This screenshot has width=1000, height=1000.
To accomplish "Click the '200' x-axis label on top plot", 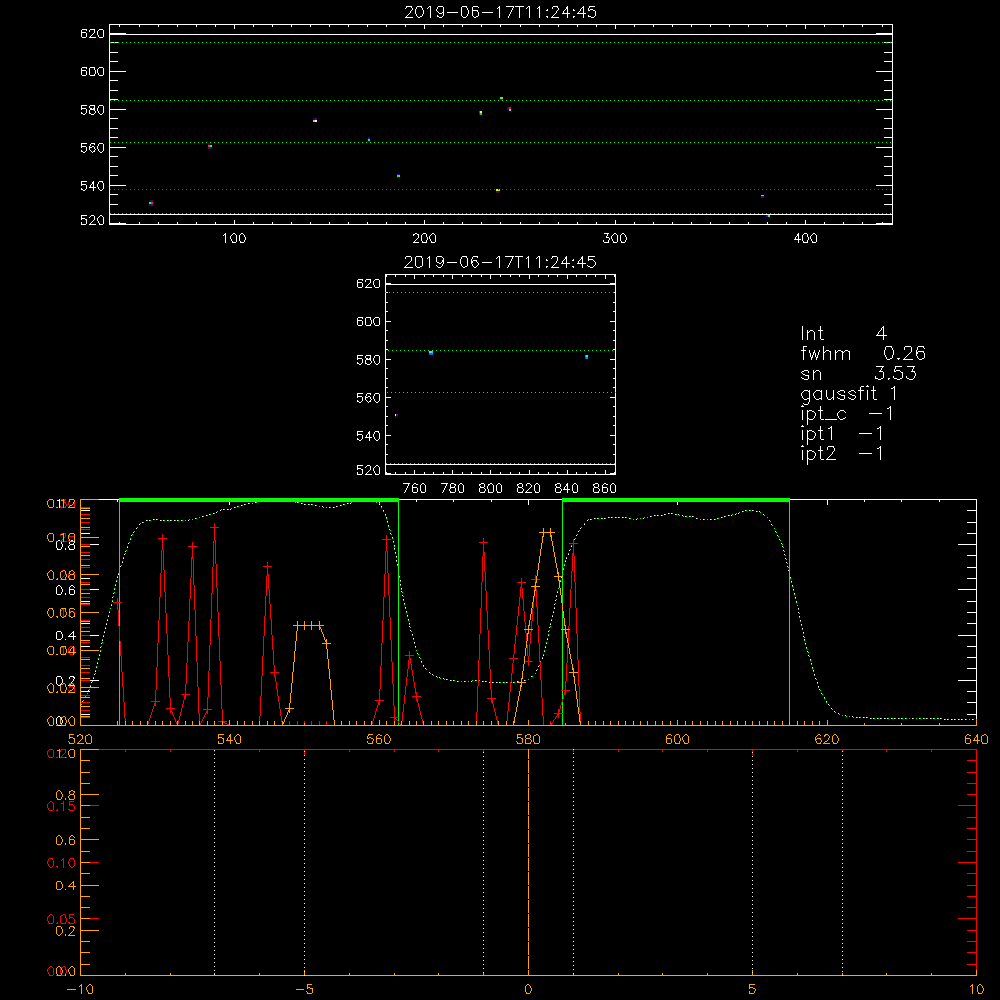I will 425,239.
